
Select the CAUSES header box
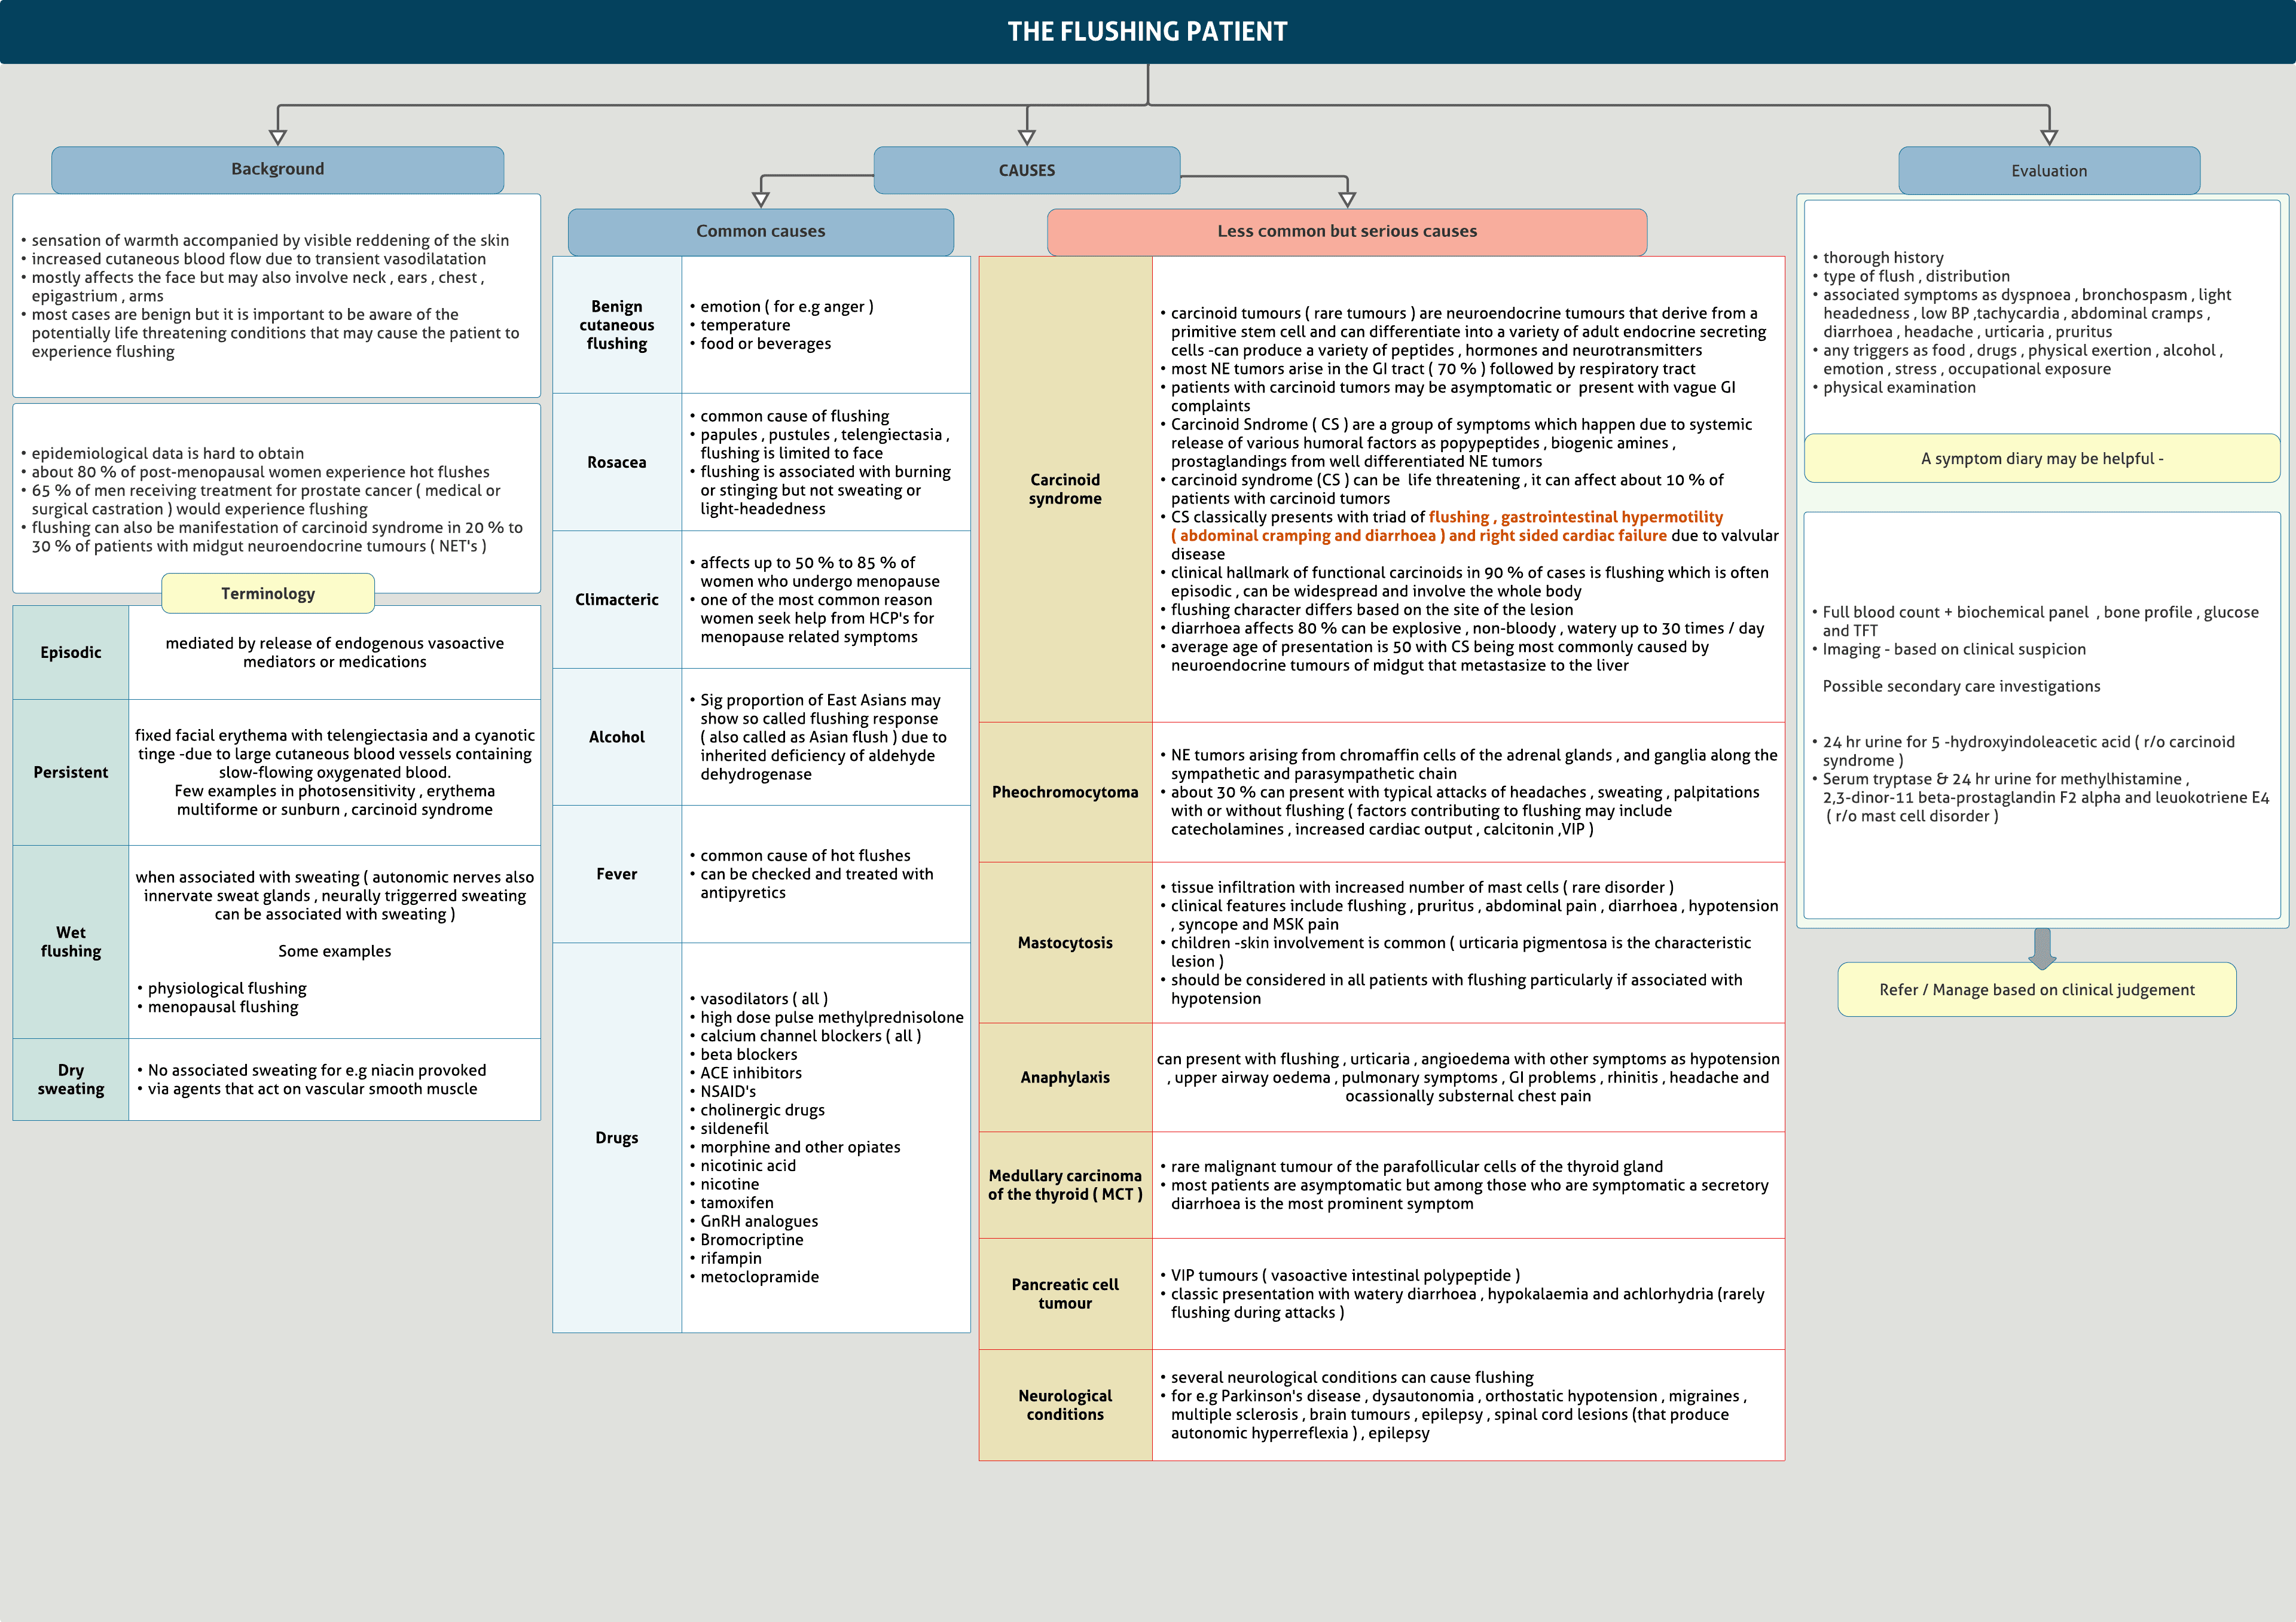coord(1026,170)
